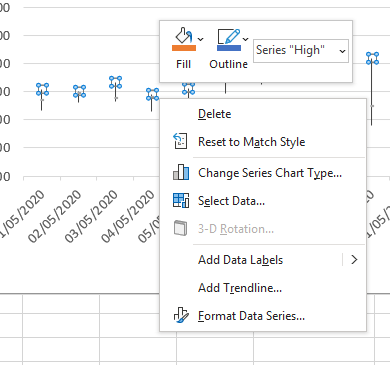Viewport: 390px width, 365px height.
Task: Click the Outline pen icon
Action: 229,36
